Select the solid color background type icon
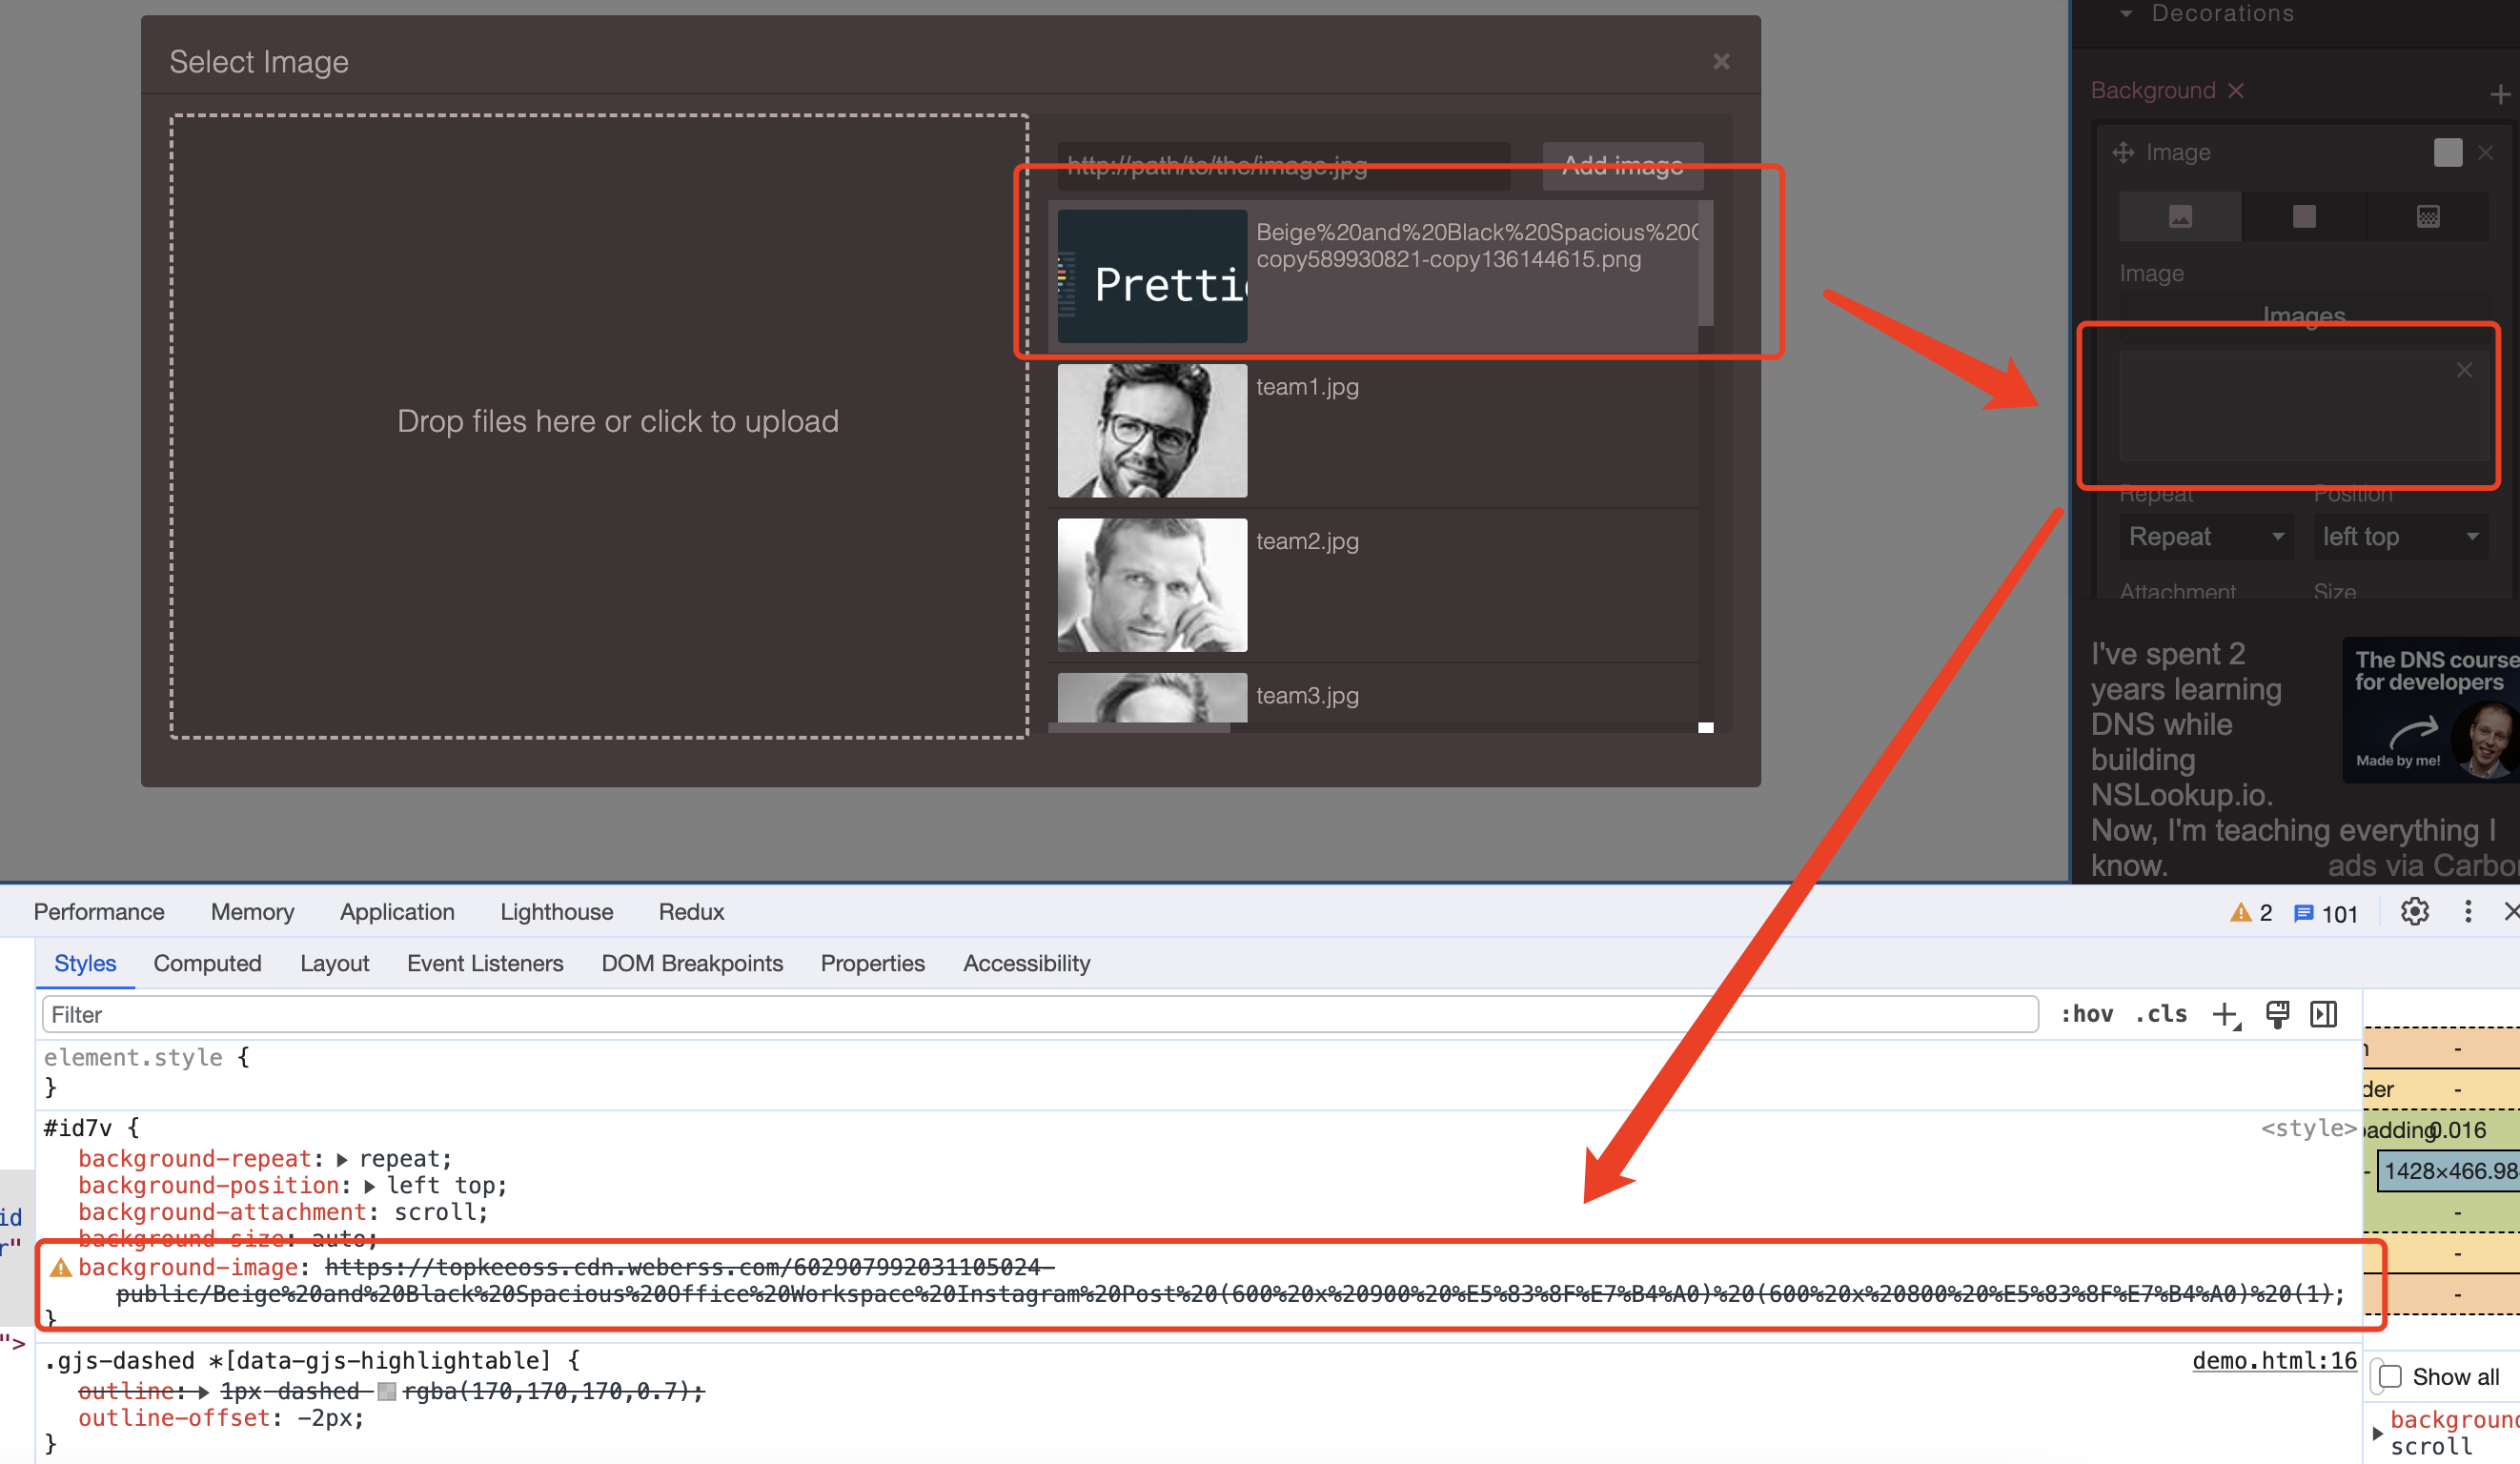The height and width of the screenshot is (1464, 2520). pos(2303,216)
